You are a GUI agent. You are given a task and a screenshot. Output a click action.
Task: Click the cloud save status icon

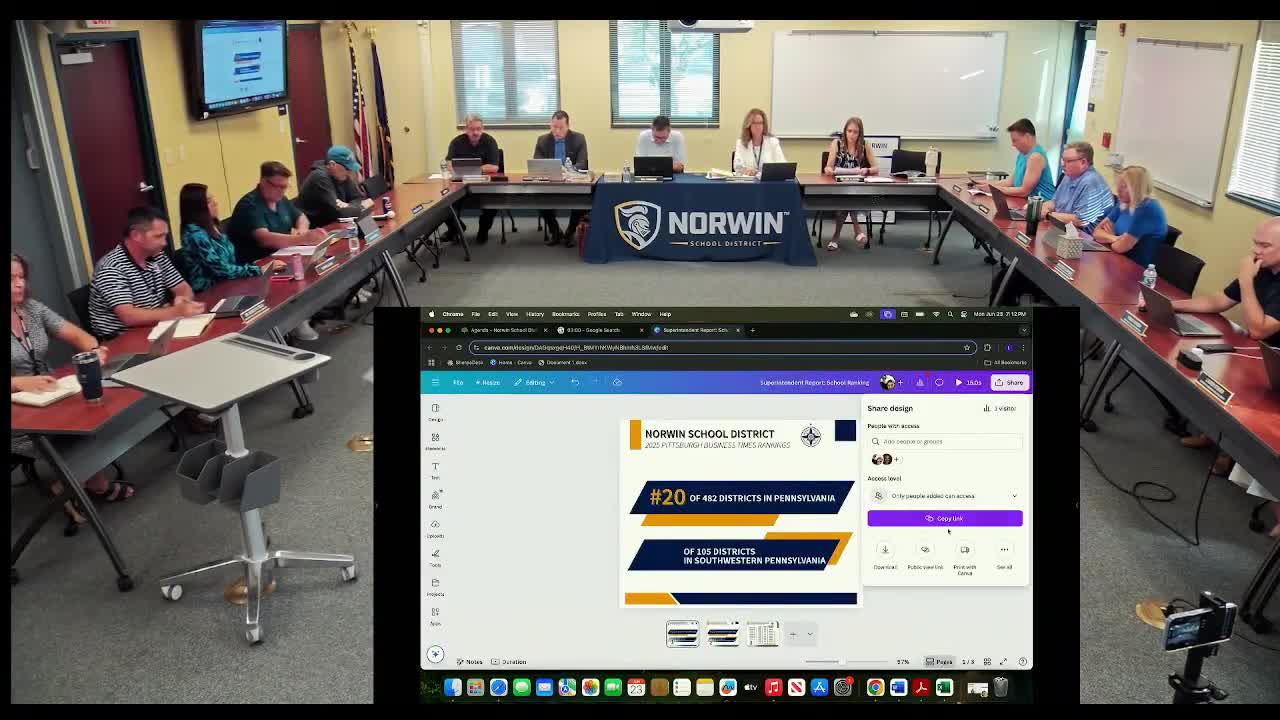[x=617, y=382]
